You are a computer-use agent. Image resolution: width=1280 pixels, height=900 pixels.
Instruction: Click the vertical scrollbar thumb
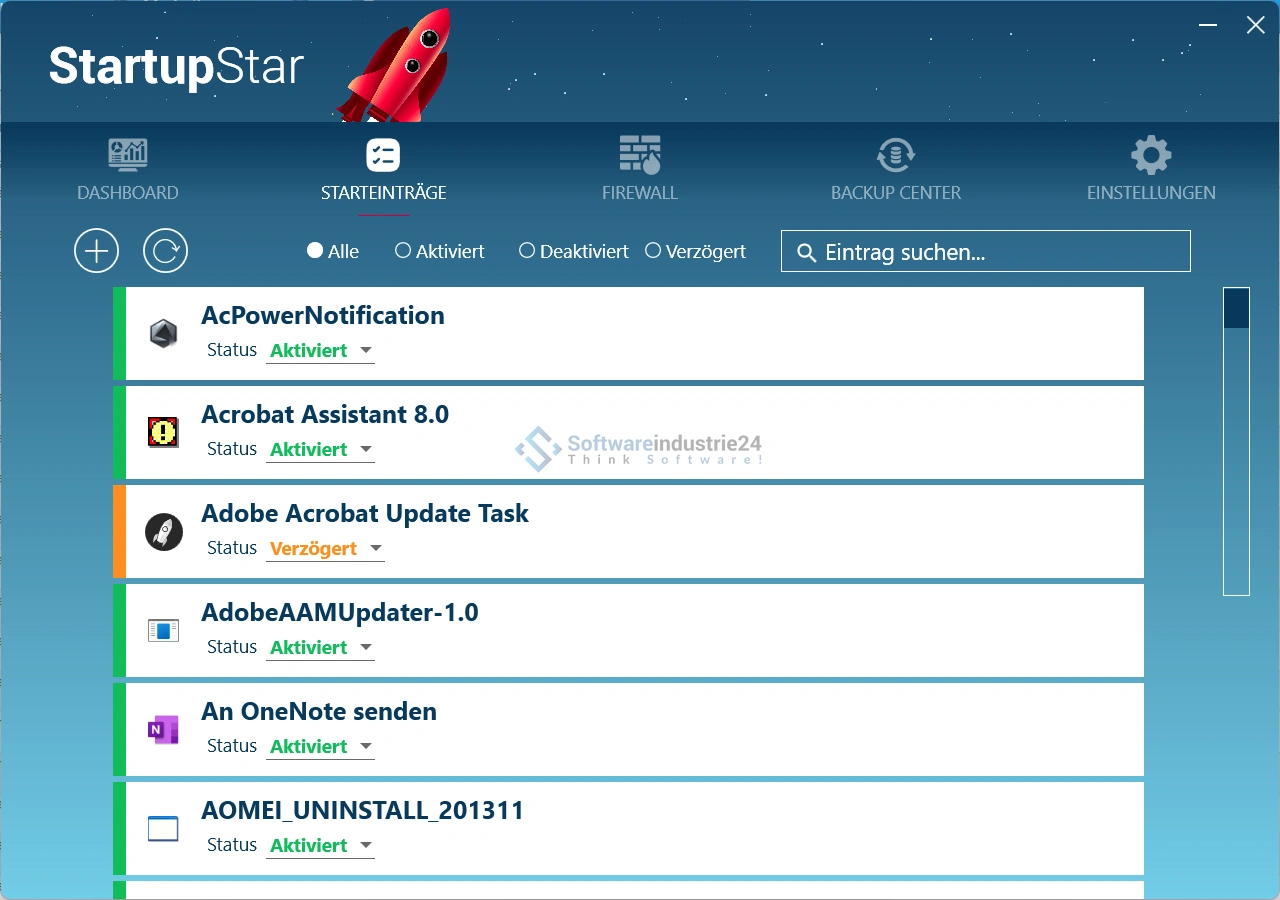coord(1236,308)
